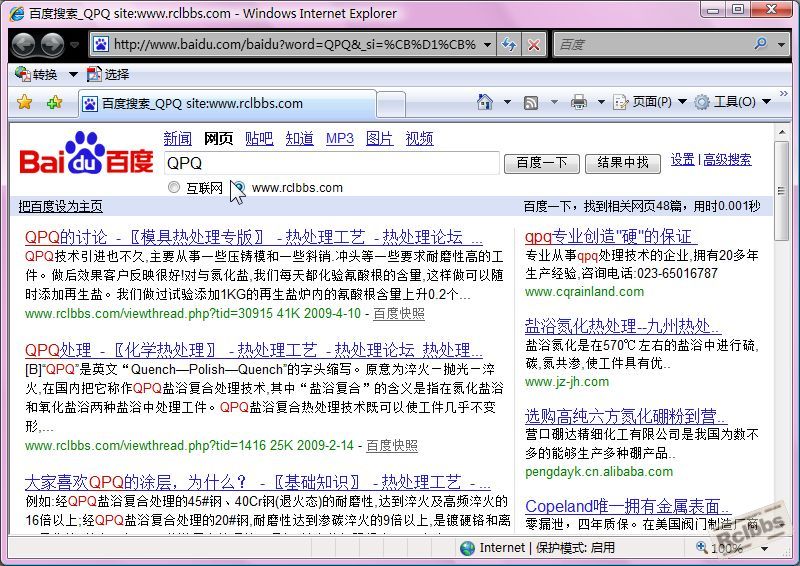Viewport: 800px width, 566px height.
Task: Expand the address bar URL history dropdown
Action: [x=487, y=45]
